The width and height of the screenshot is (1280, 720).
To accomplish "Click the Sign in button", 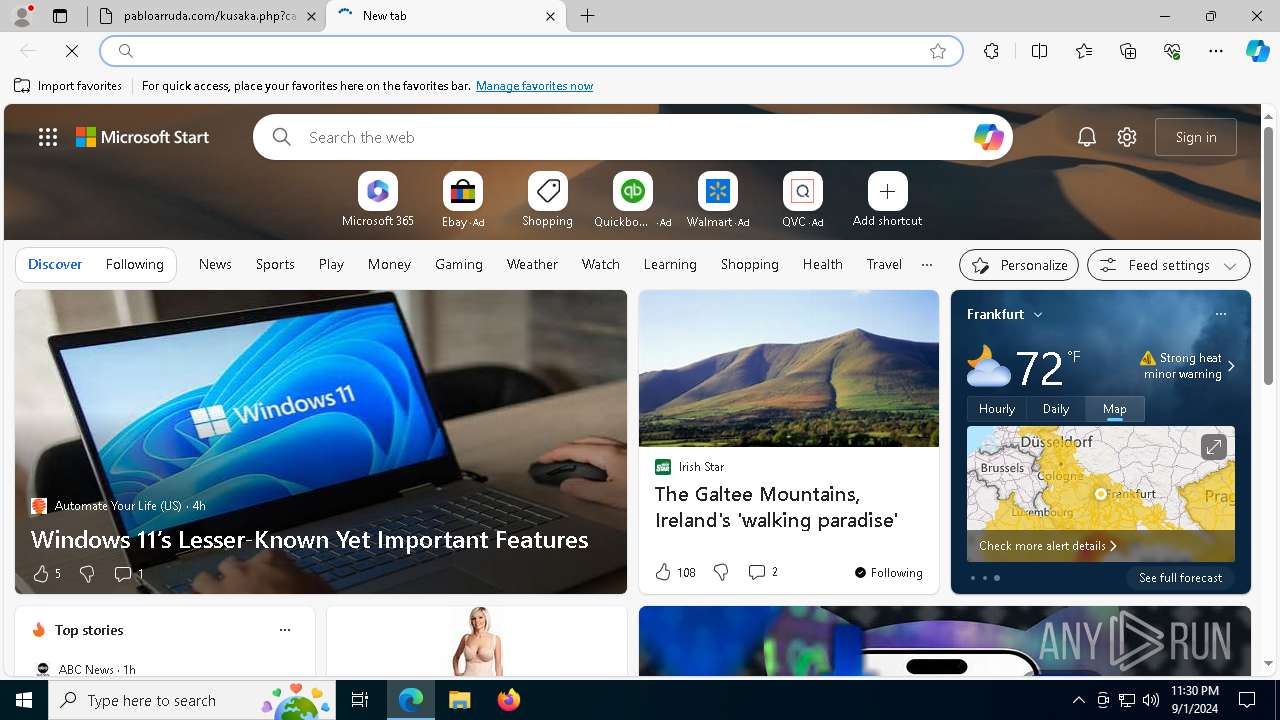I will pos(1196,137).
